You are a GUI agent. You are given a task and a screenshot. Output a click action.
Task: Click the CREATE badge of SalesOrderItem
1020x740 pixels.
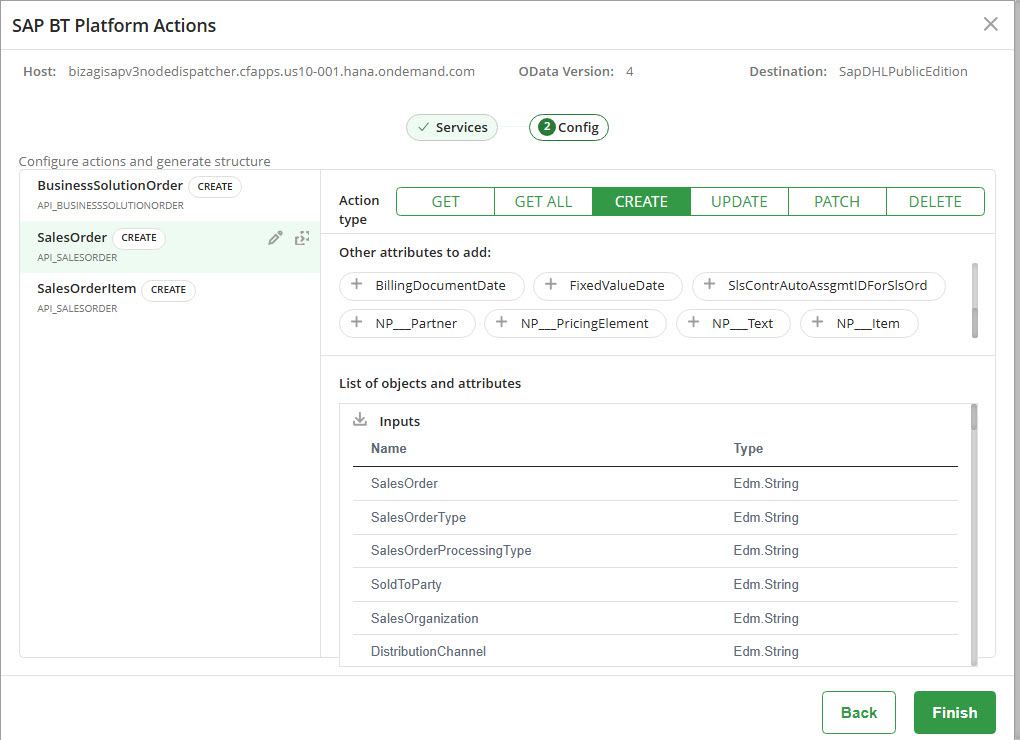(x=168, y=290)
